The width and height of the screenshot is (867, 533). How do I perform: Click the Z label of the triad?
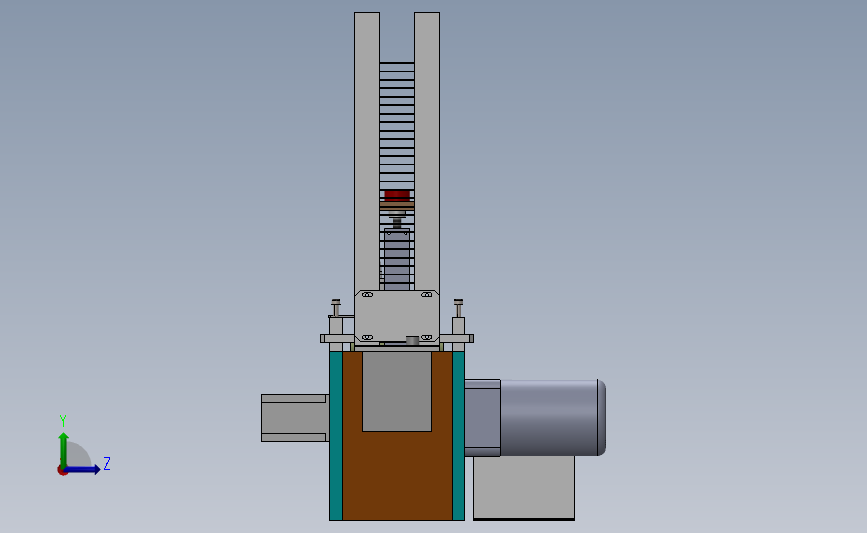click(107, 463)
